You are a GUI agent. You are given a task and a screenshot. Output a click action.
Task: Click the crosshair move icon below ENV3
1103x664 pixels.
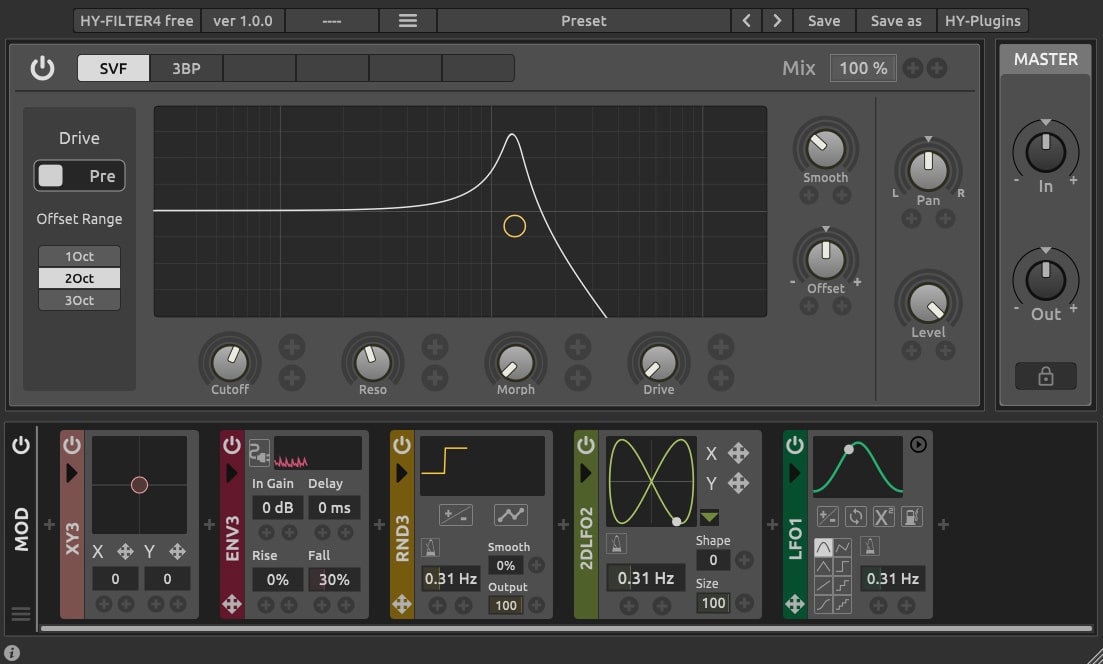click(x=231, y=604)
